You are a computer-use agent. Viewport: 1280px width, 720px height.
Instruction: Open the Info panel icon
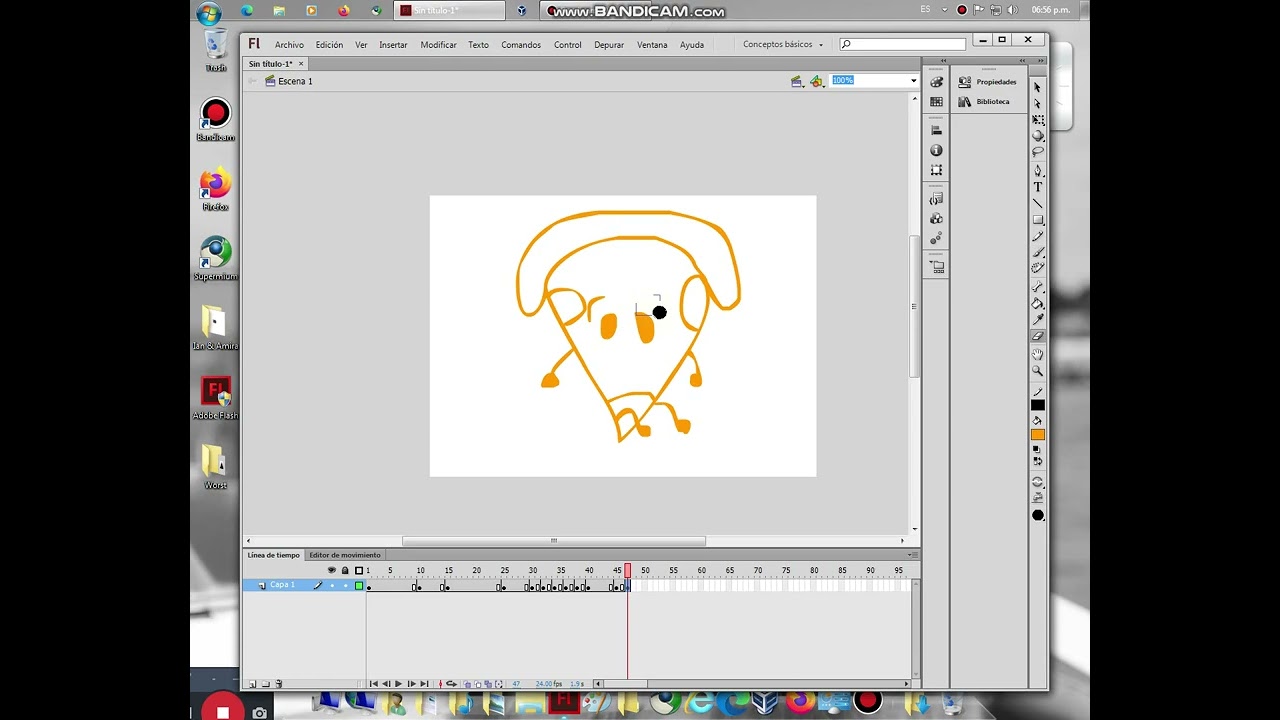click(936, 150)
